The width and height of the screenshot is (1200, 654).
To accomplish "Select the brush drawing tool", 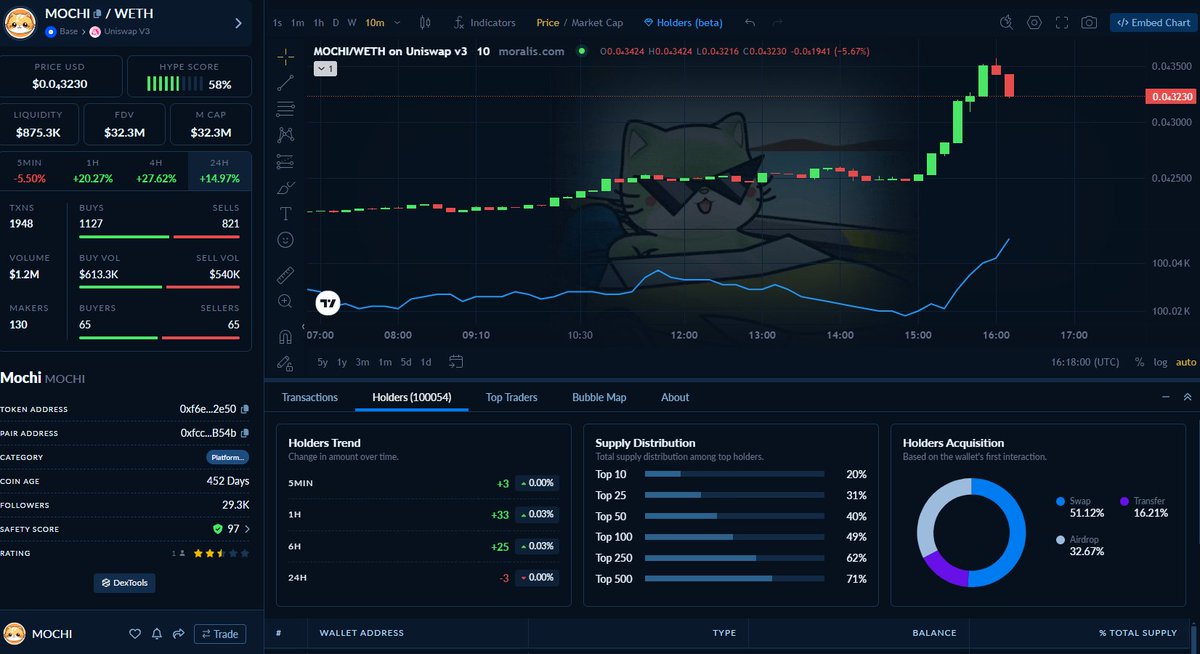I will pyautogui.click(x=285, y=187).
